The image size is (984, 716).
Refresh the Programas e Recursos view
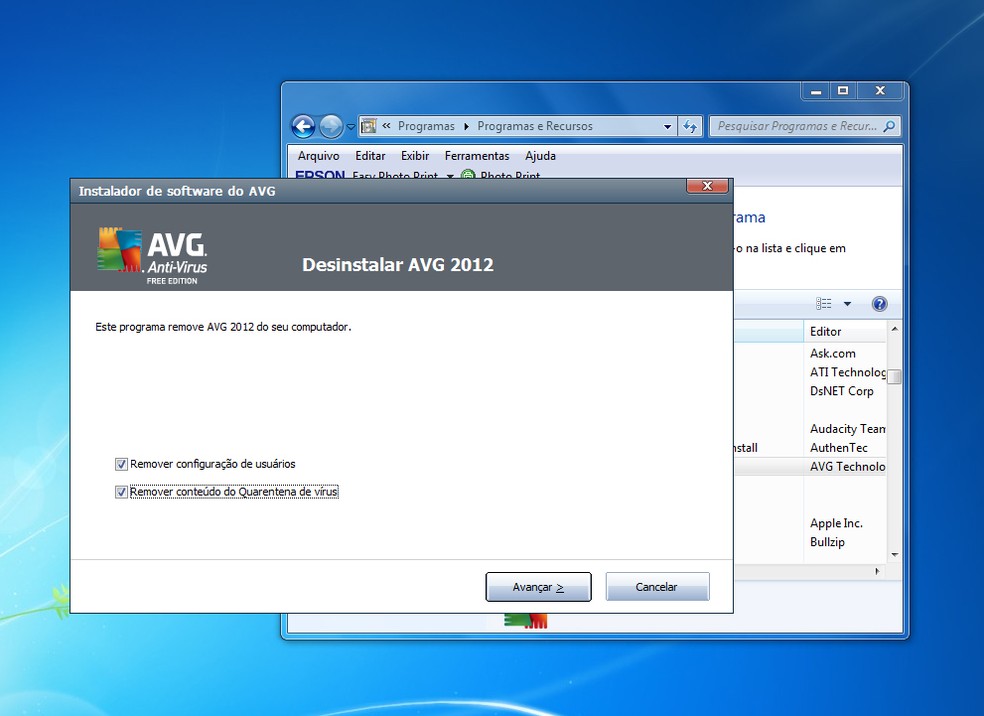click(x=690, y=126)
